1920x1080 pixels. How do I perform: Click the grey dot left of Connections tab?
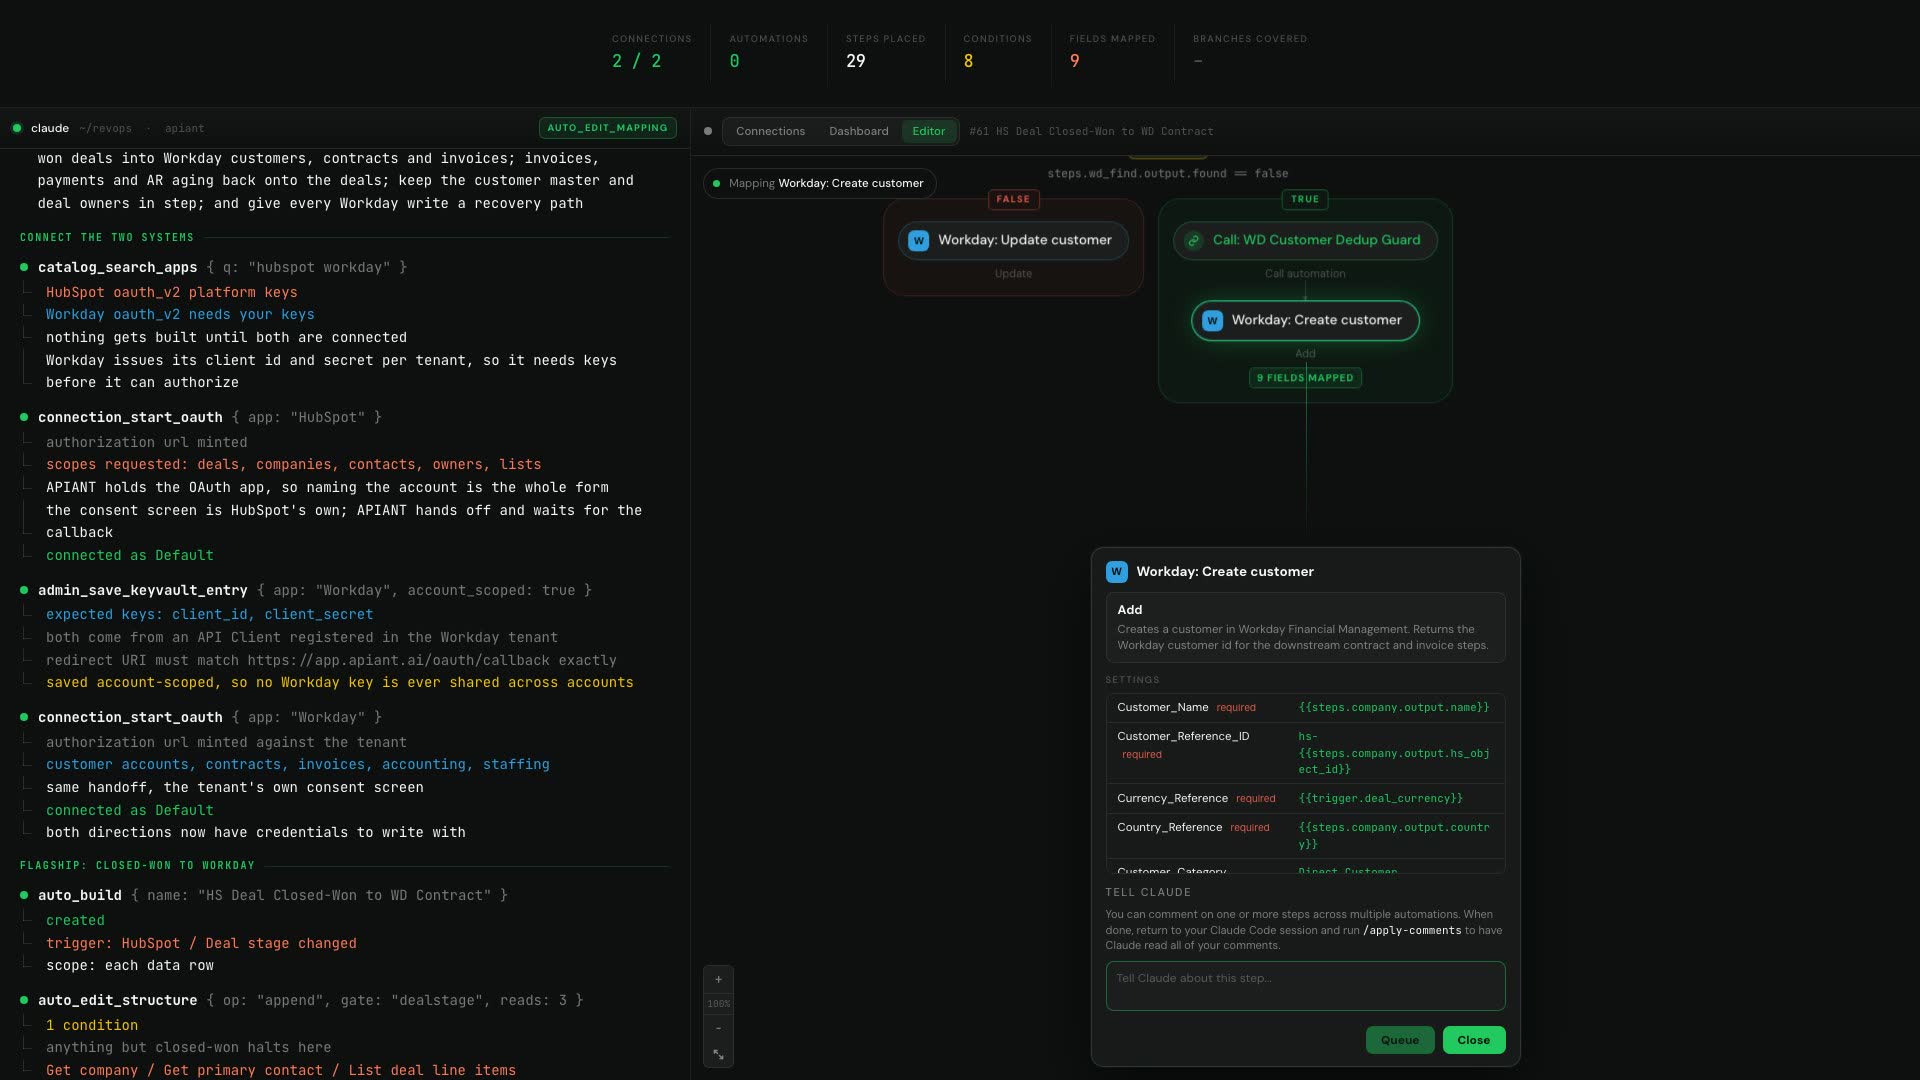pyautogui.click(x=708, y=131)
